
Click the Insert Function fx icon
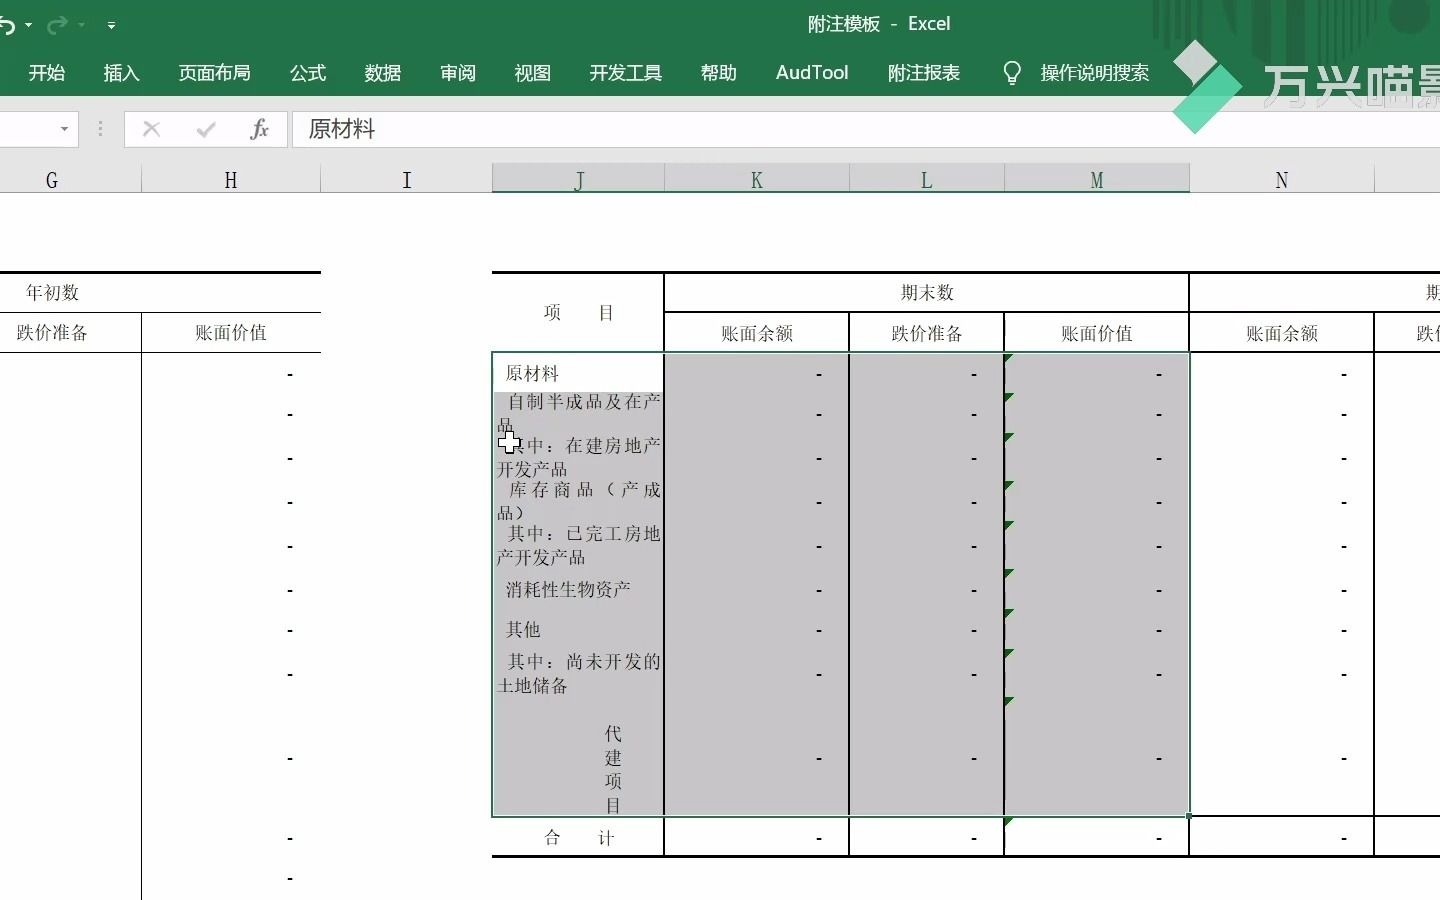(x=260, y=129)
